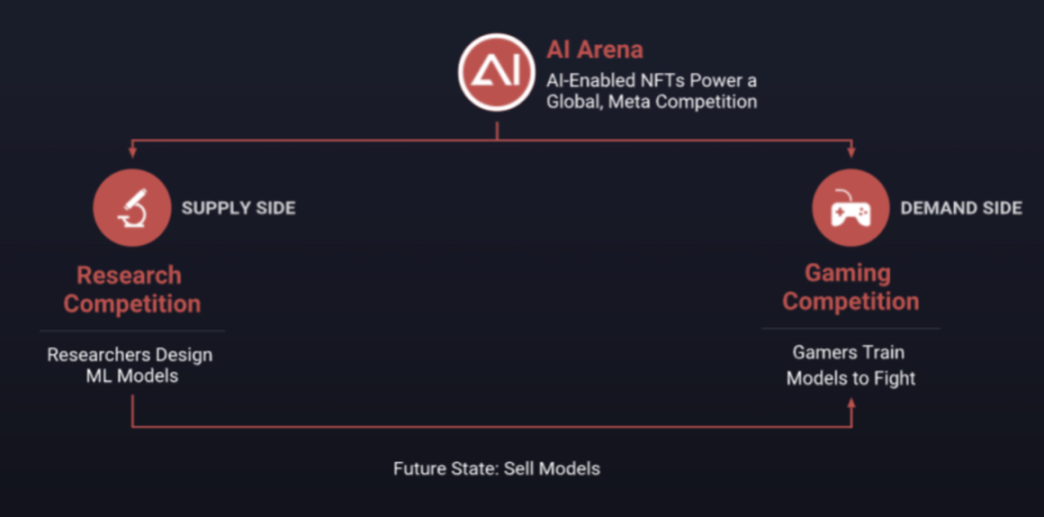
Task: Select the gamepad controller icon
Action: pos(850,208)
